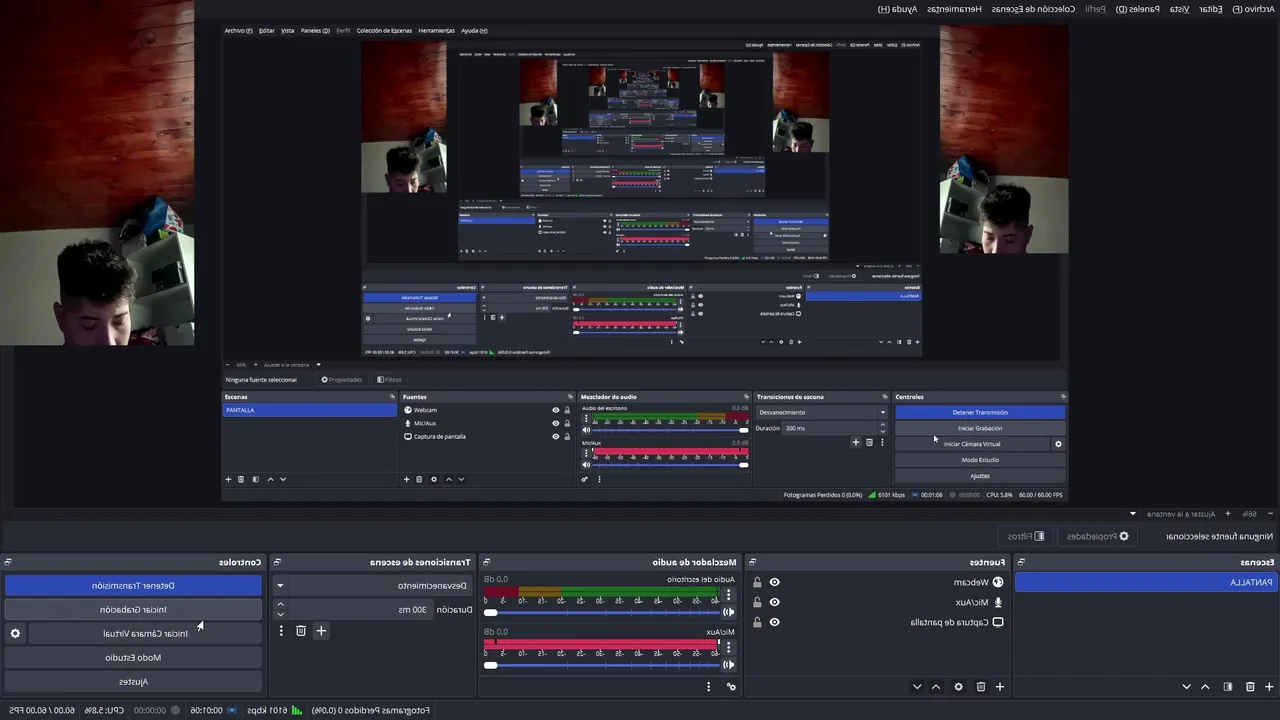Delete selected scene with Escenas trash icon

[1250, 687]
